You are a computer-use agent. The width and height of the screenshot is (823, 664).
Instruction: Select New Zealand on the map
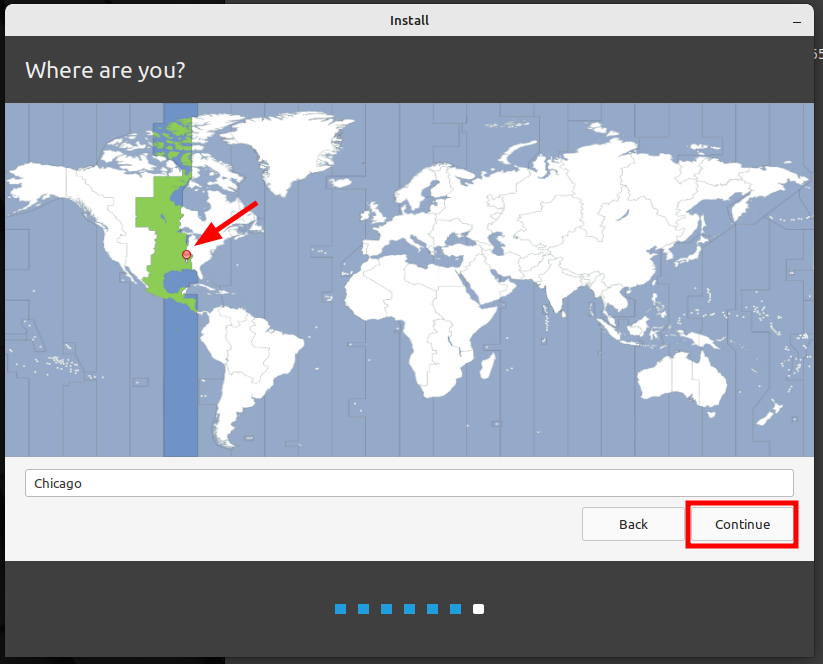click(x=771, y=413)
